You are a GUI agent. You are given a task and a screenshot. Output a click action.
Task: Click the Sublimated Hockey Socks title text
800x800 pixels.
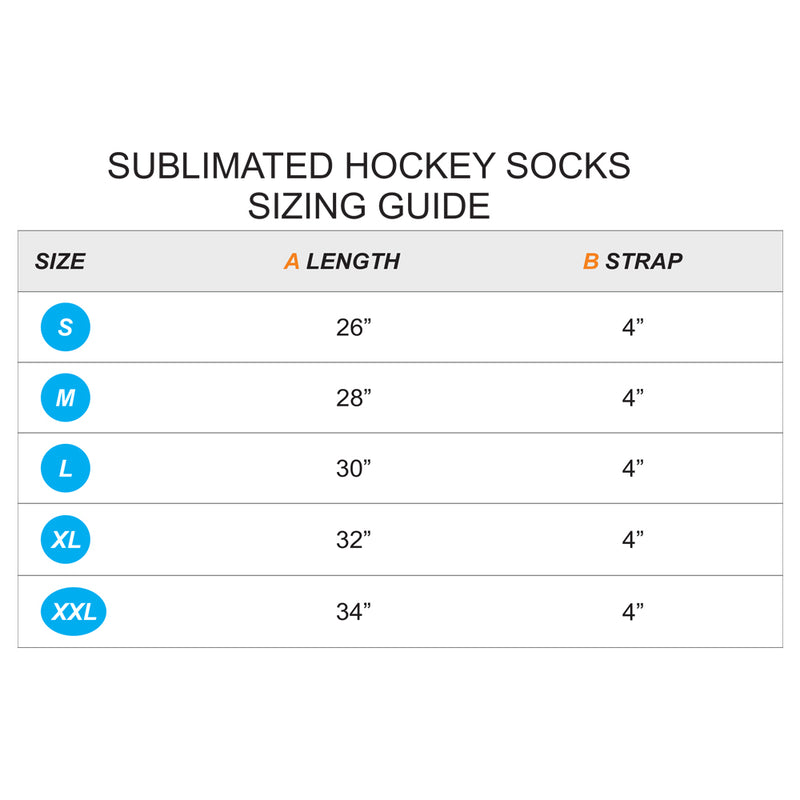tap(369, 166)
